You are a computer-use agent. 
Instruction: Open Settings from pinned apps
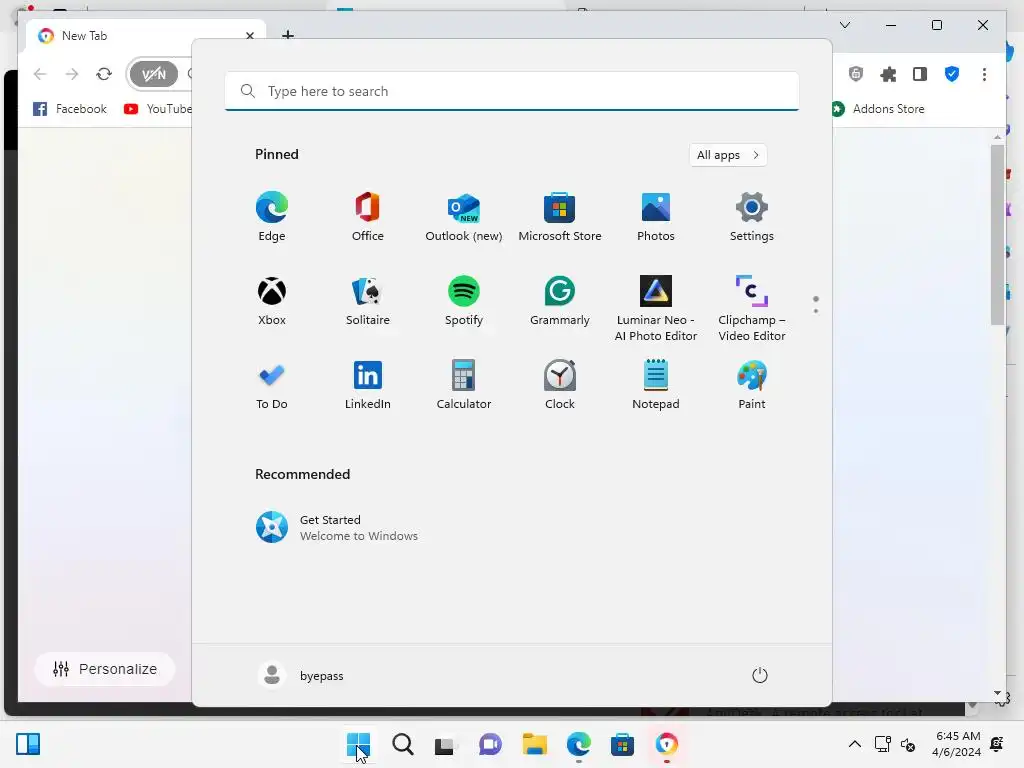(752, 217)
